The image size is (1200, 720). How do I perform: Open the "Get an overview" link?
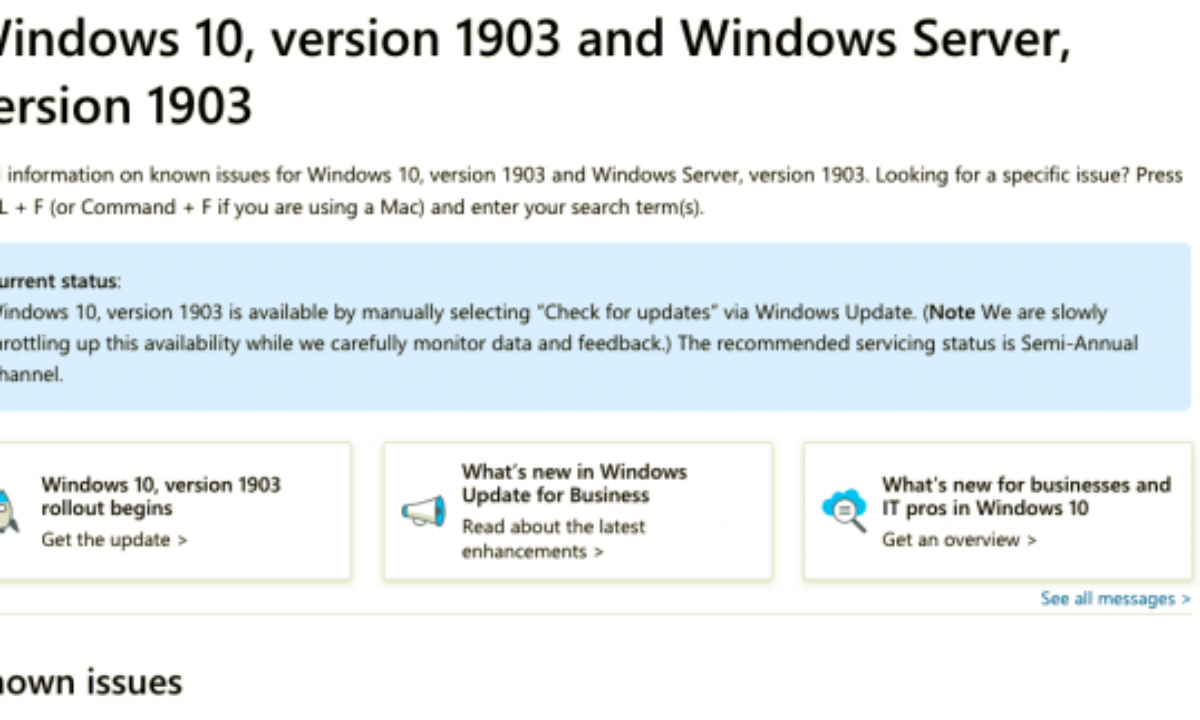pyautogui.click(x=958, y=540)
